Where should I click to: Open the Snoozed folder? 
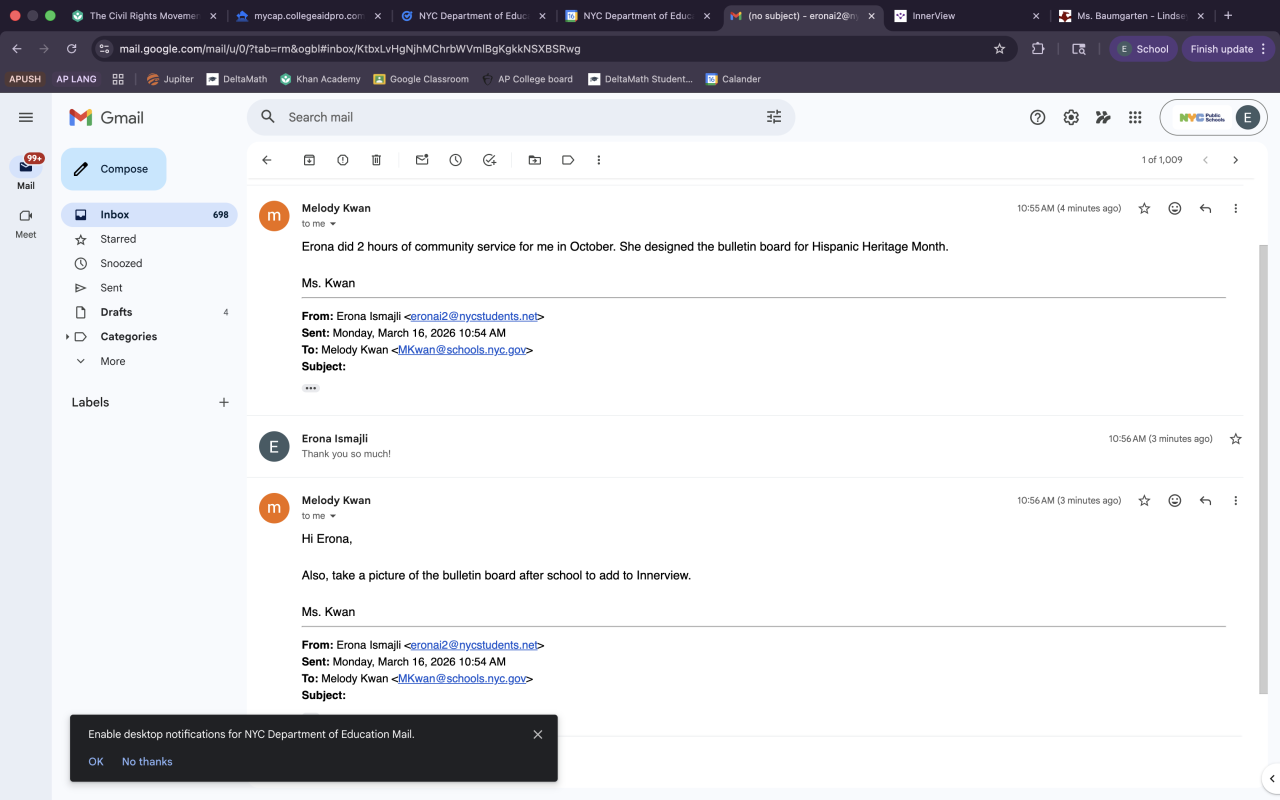(150, 263)
